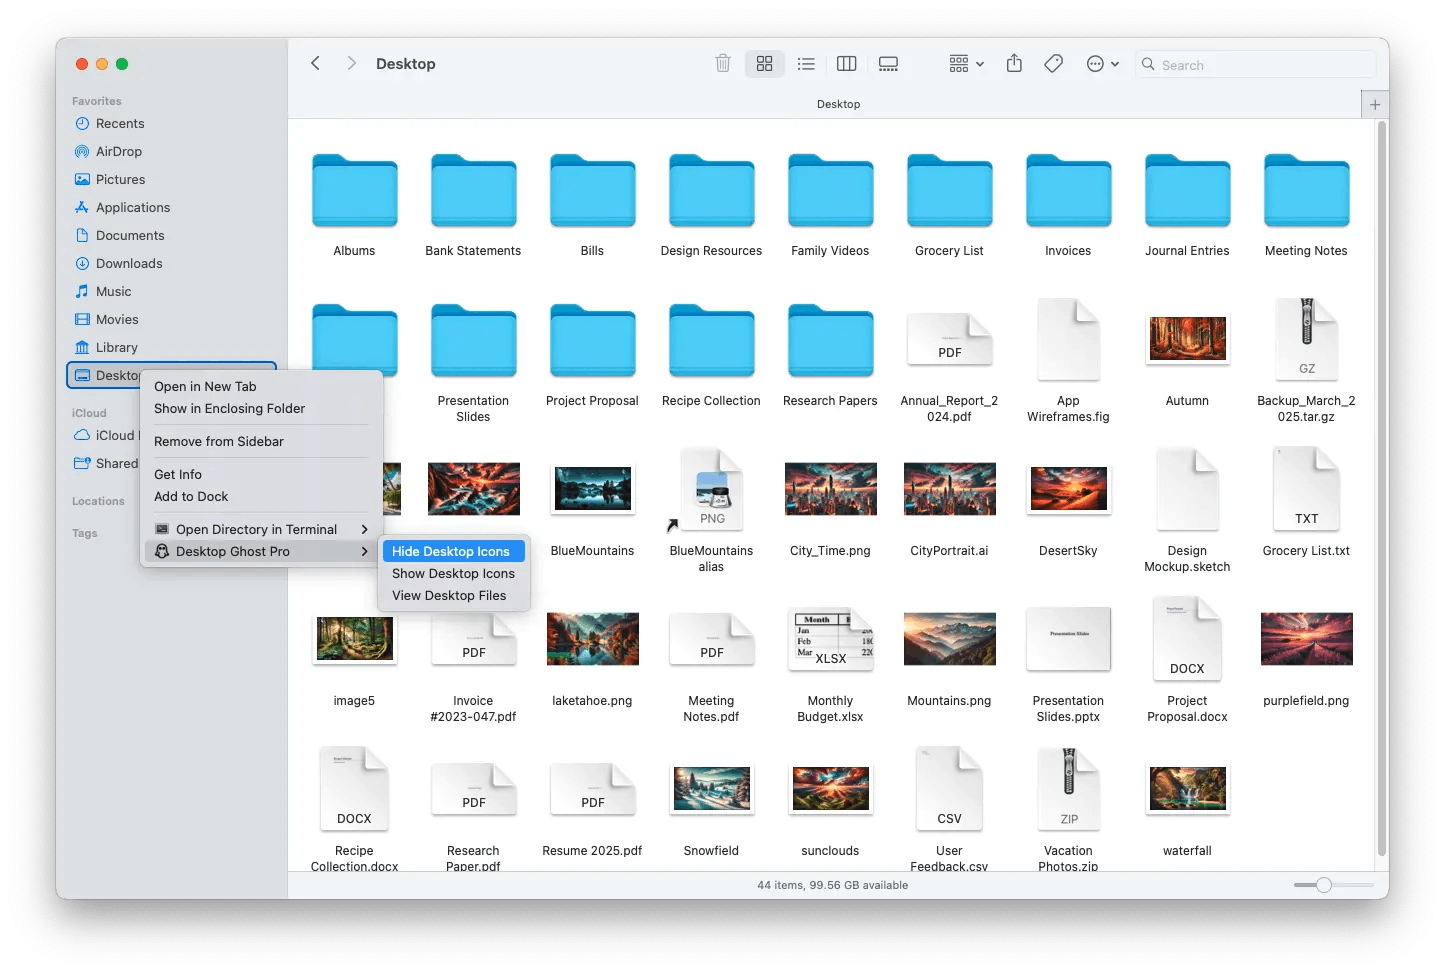Open the group-by dropdown
The image size is (1445, 973).
click(x=966, y=64)
